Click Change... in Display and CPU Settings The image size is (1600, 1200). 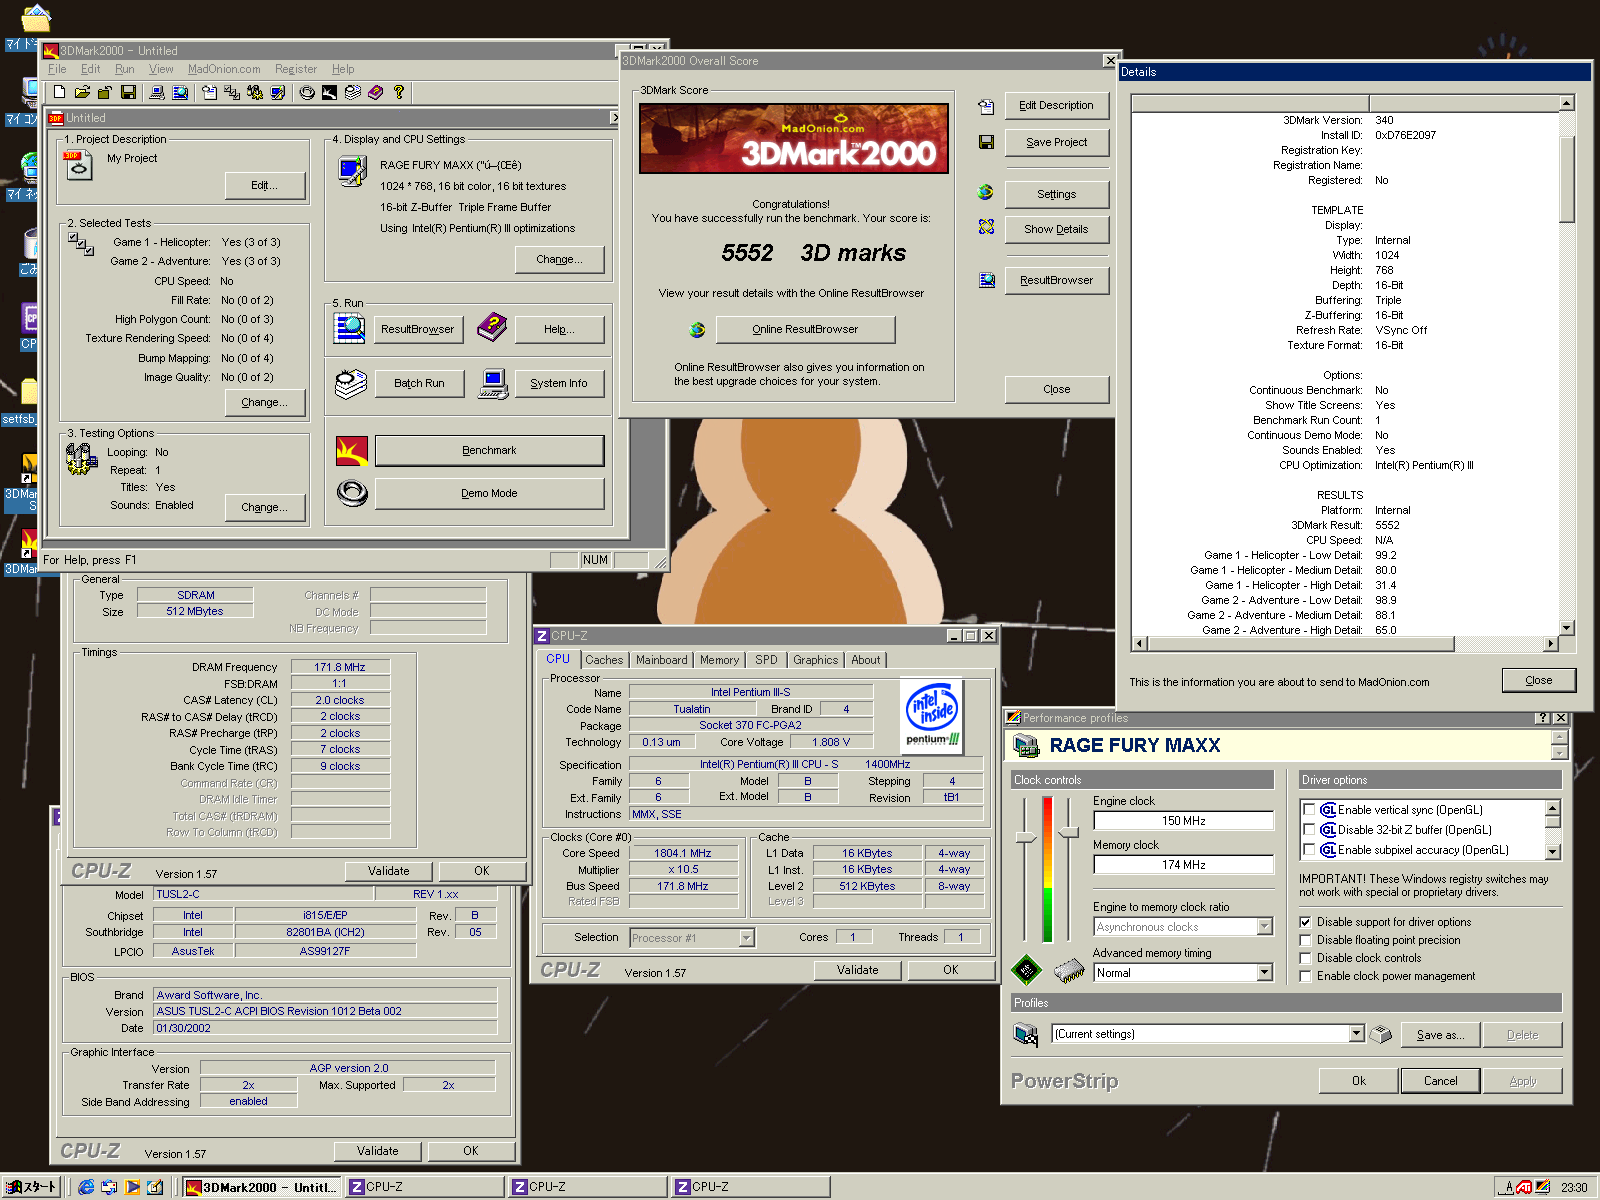(x=559, y=259)
